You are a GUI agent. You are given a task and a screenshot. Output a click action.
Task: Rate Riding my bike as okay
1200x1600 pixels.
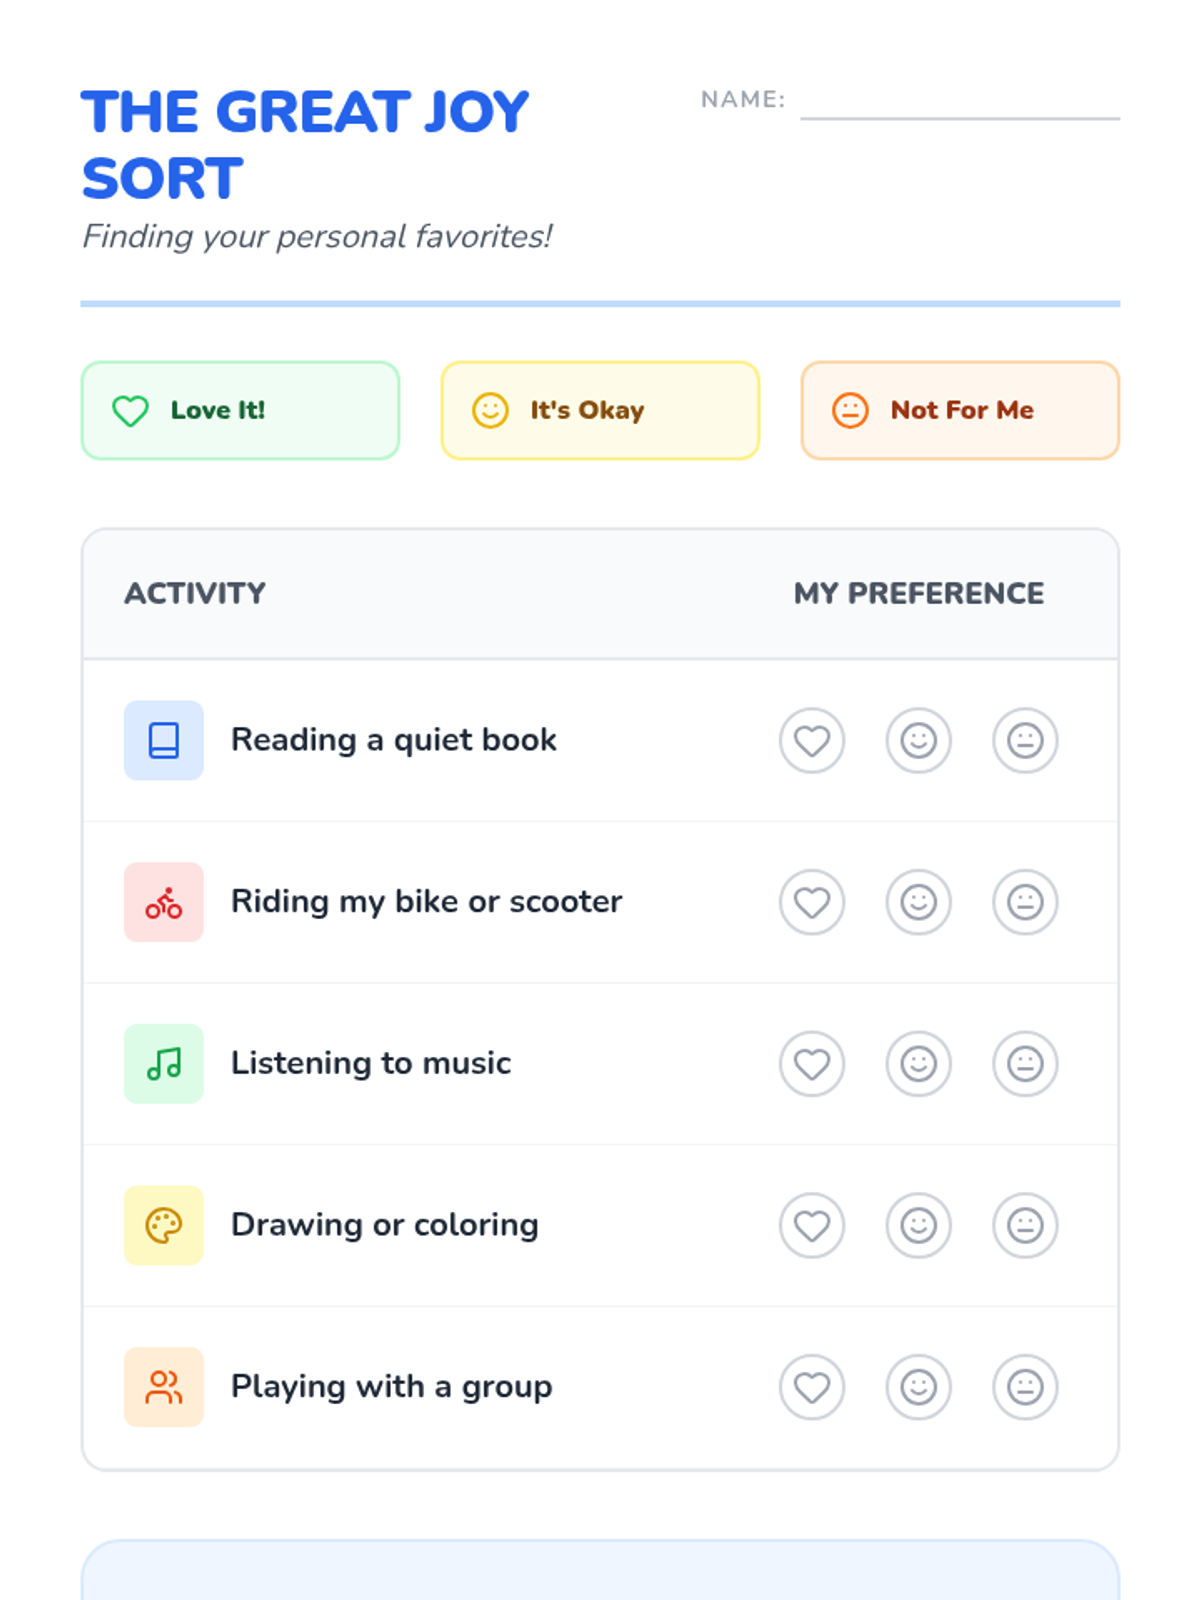click(x=918, y=902)
